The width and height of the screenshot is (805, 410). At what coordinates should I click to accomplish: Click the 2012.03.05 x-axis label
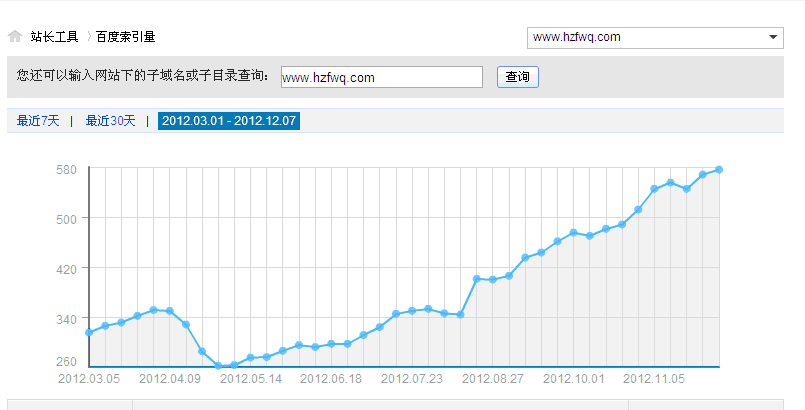(89, 379)
